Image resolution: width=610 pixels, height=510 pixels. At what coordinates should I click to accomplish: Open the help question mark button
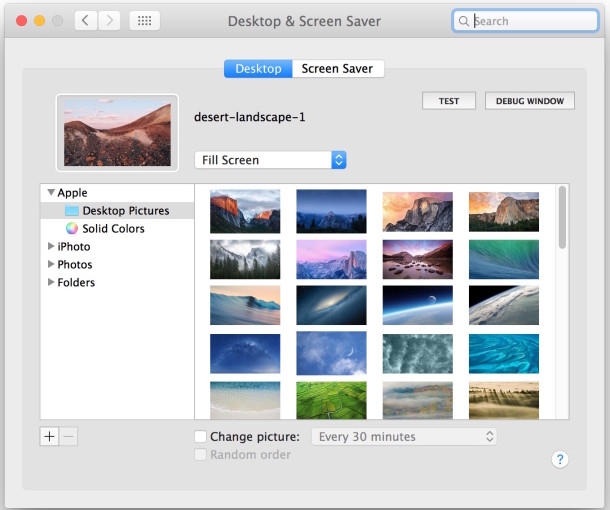[x=560, y=459]
